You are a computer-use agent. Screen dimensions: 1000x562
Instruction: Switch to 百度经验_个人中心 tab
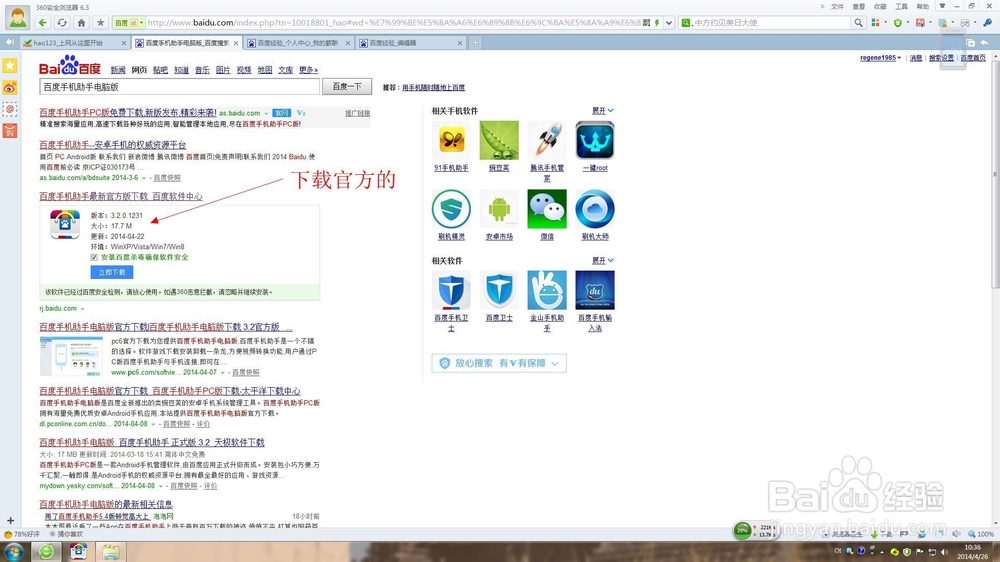pos(298,43)
